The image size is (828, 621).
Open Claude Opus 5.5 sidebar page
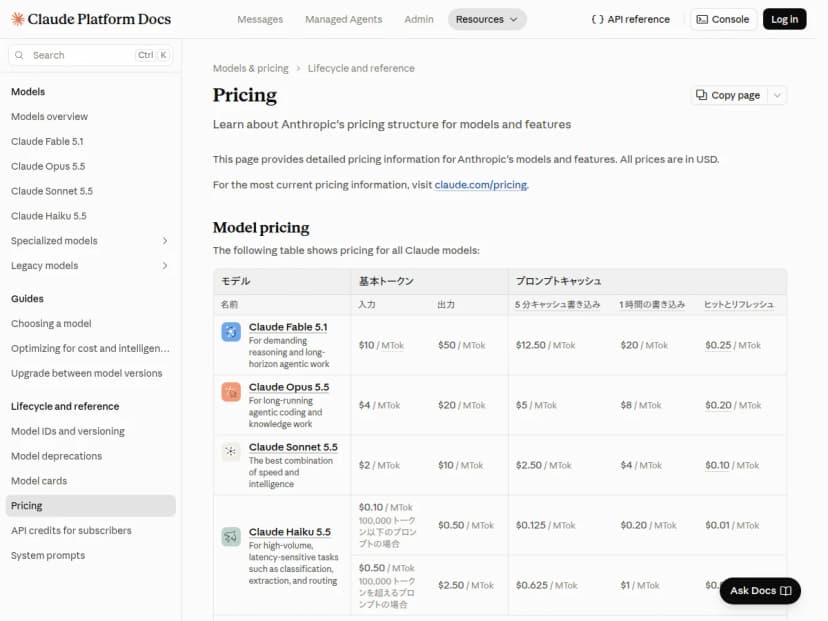coord(48,166)
